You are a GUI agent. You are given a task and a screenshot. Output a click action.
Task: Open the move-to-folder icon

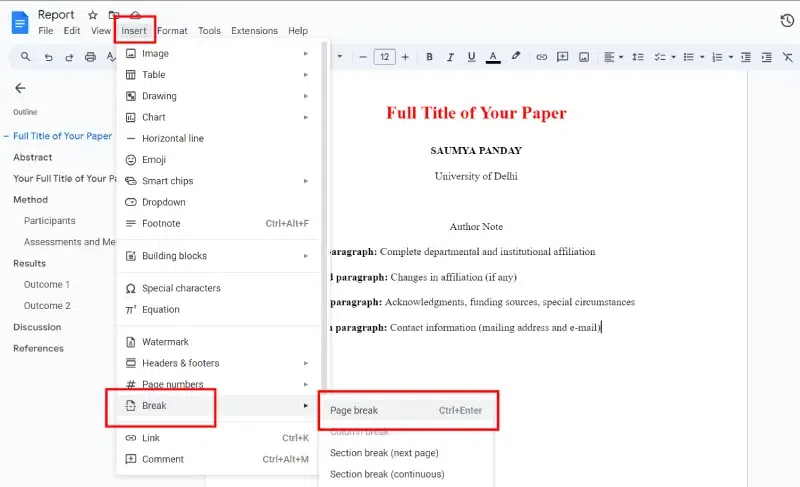point(114,15)
